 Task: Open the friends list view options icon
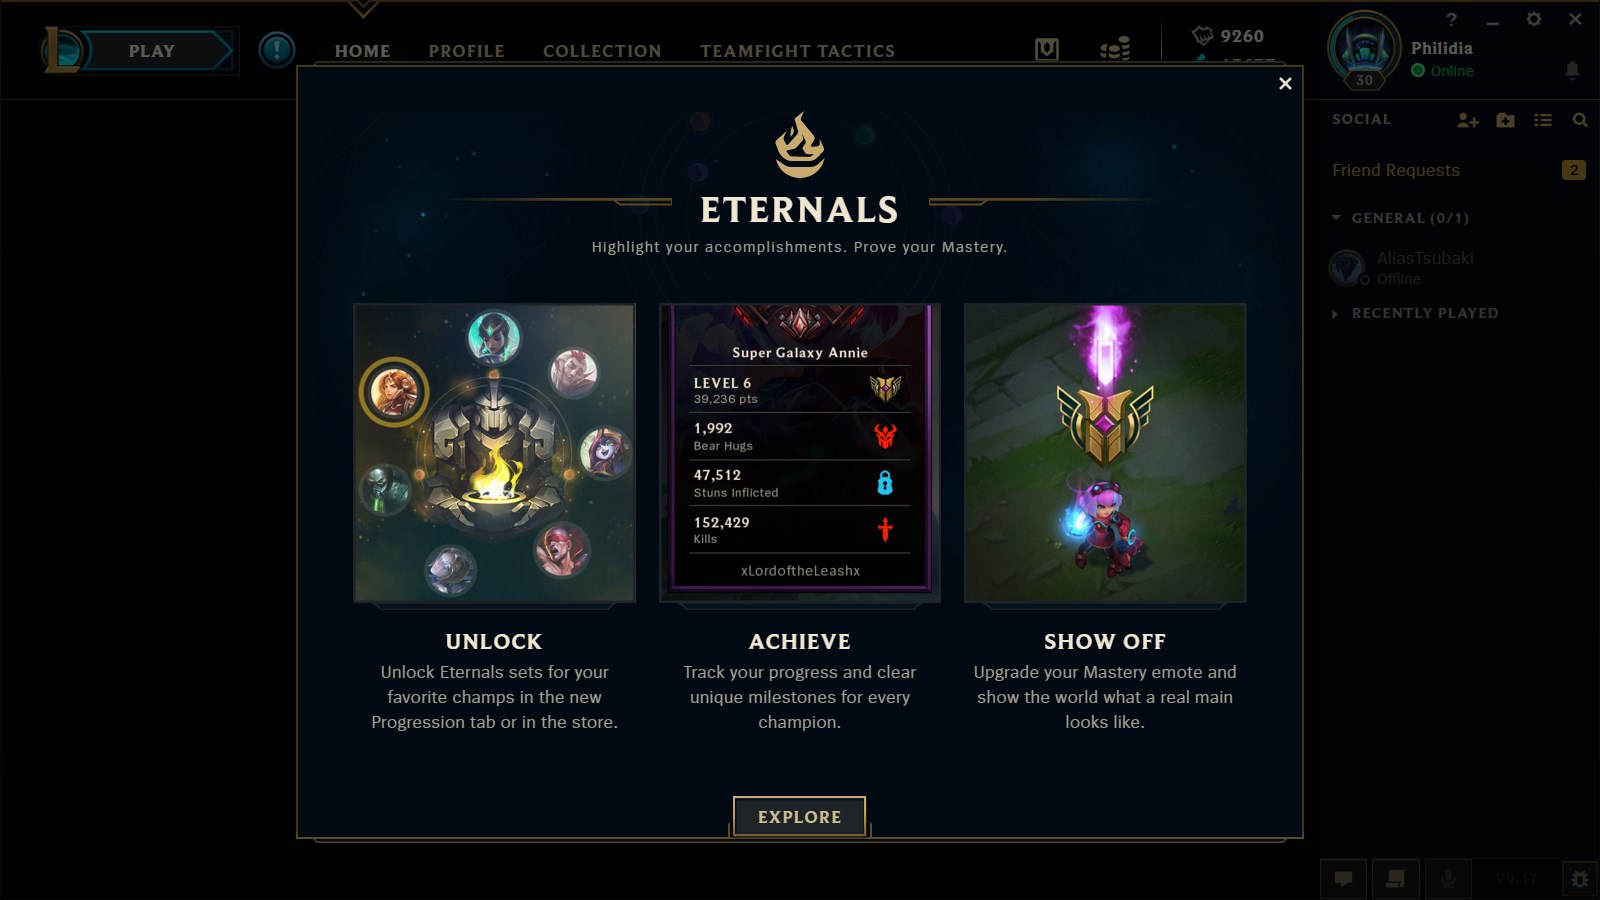pyautogui.click(x=1543, y=120)
